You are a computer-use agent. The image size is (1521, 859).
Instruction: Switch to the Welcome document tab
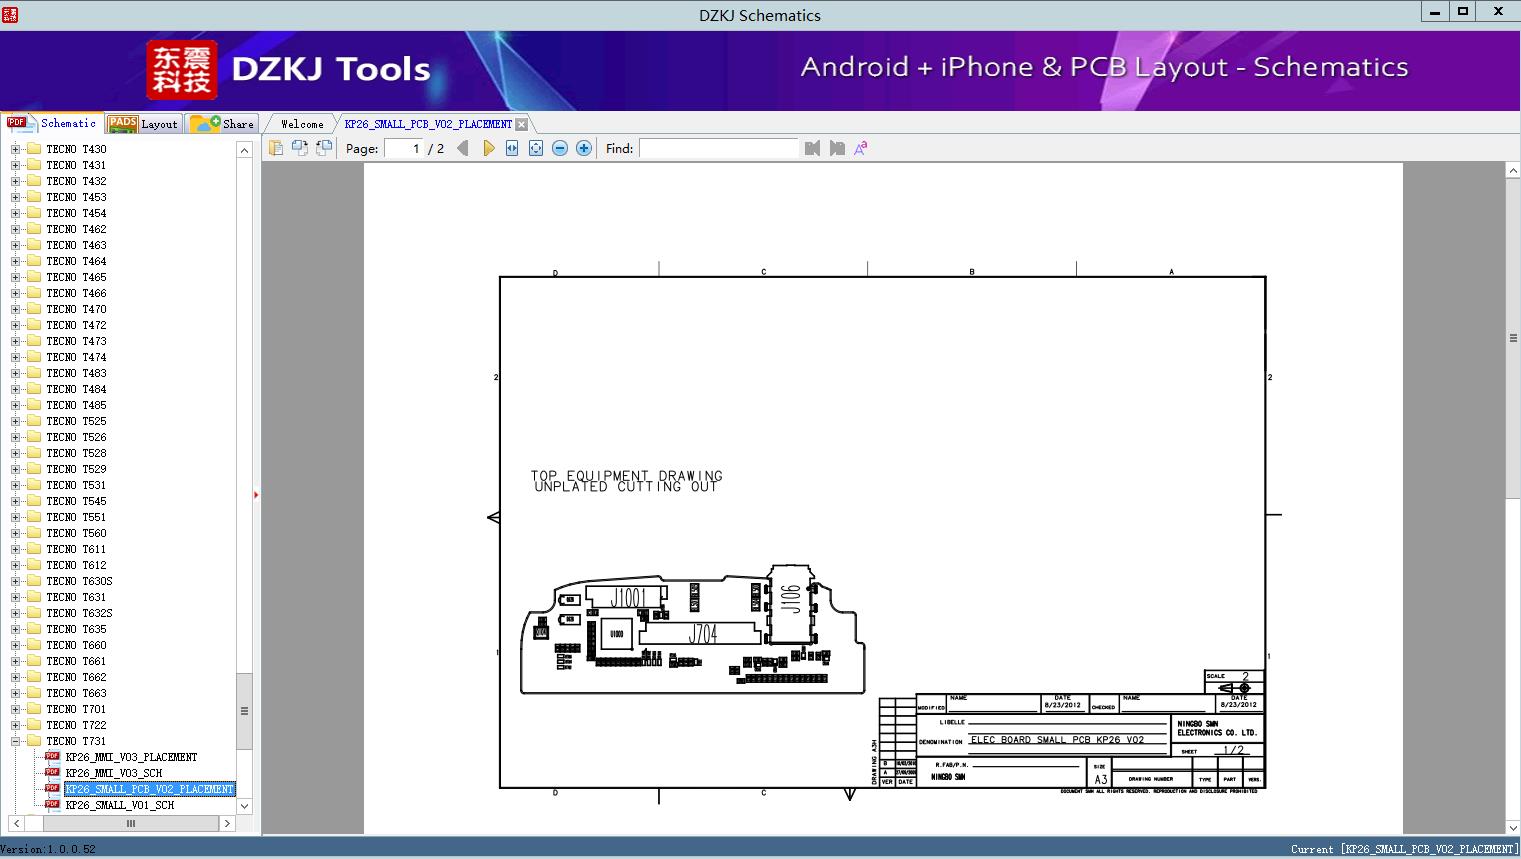click(x=301, y=124)
